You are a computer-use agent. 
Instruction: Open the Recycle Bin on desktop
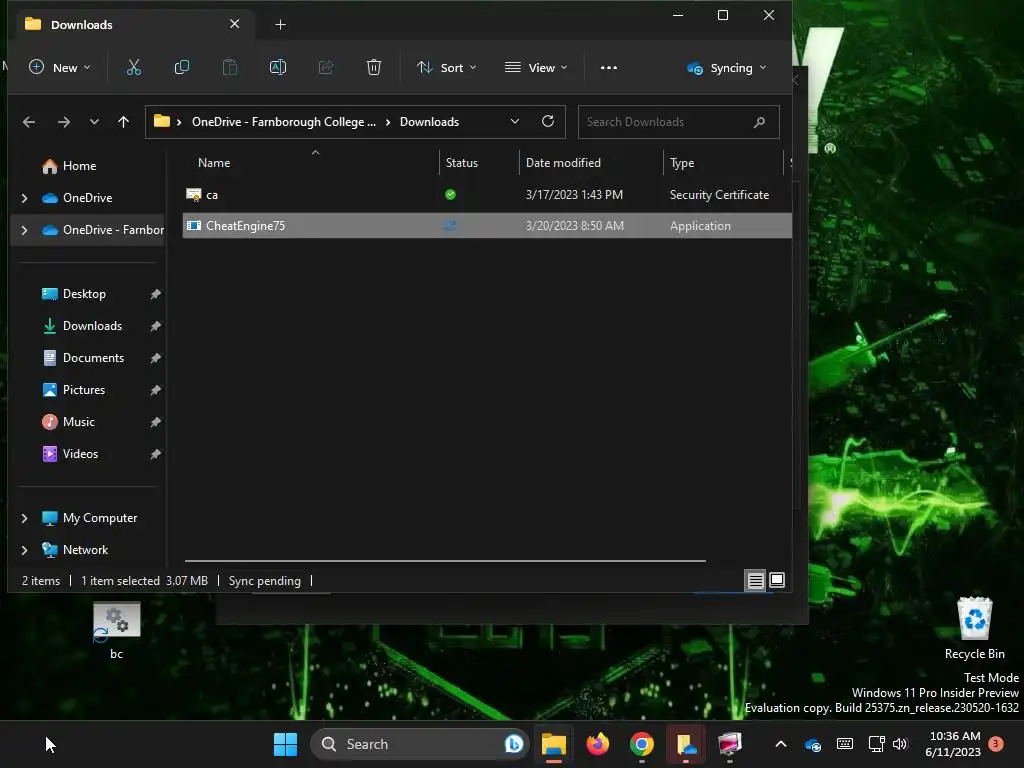point(974,628)
